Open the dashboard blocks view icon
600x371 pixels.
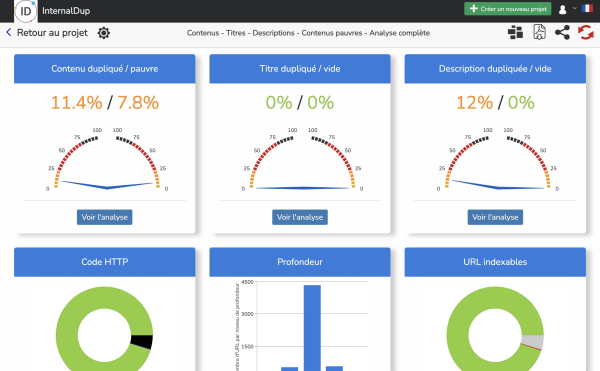tap(515, 33)
